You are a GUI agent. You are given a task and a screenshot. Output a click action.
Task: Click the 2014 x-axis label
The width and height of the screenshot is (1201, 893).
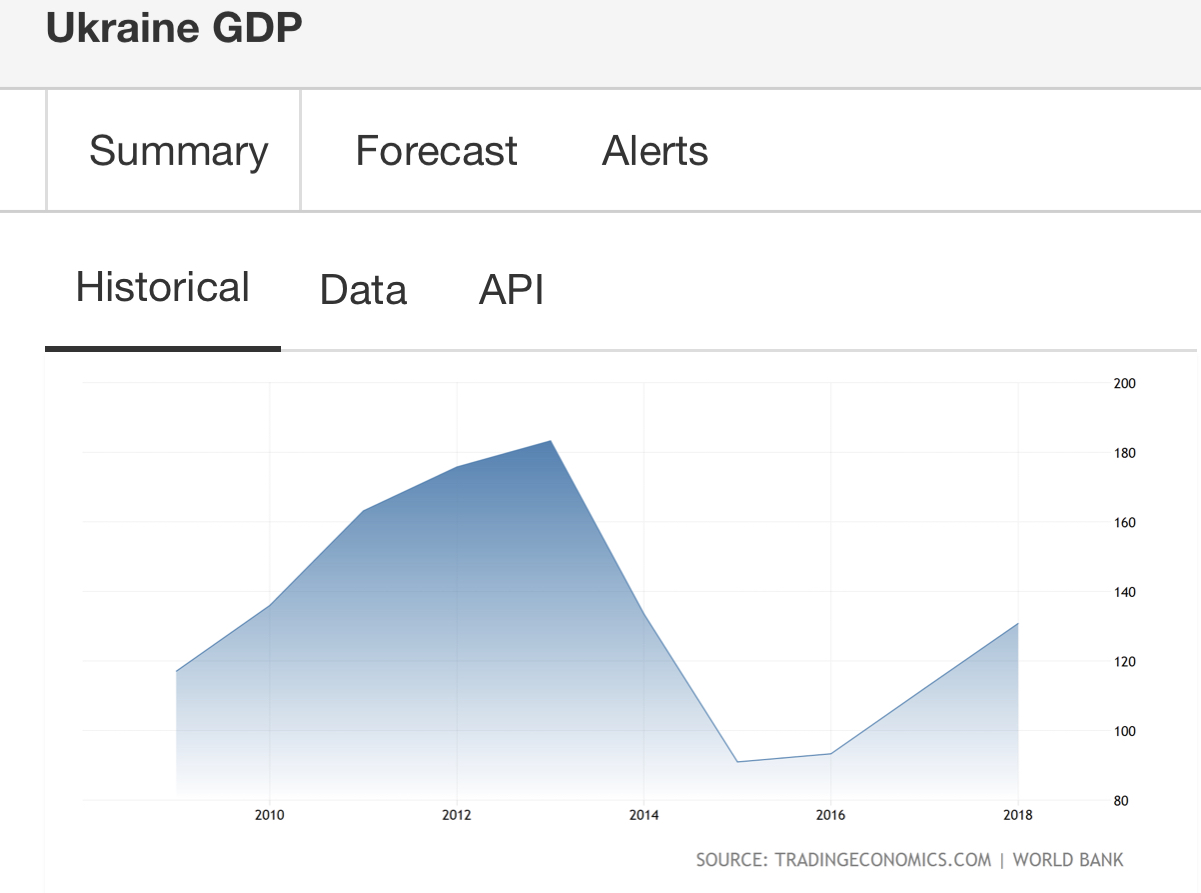(x=644, y=815)
